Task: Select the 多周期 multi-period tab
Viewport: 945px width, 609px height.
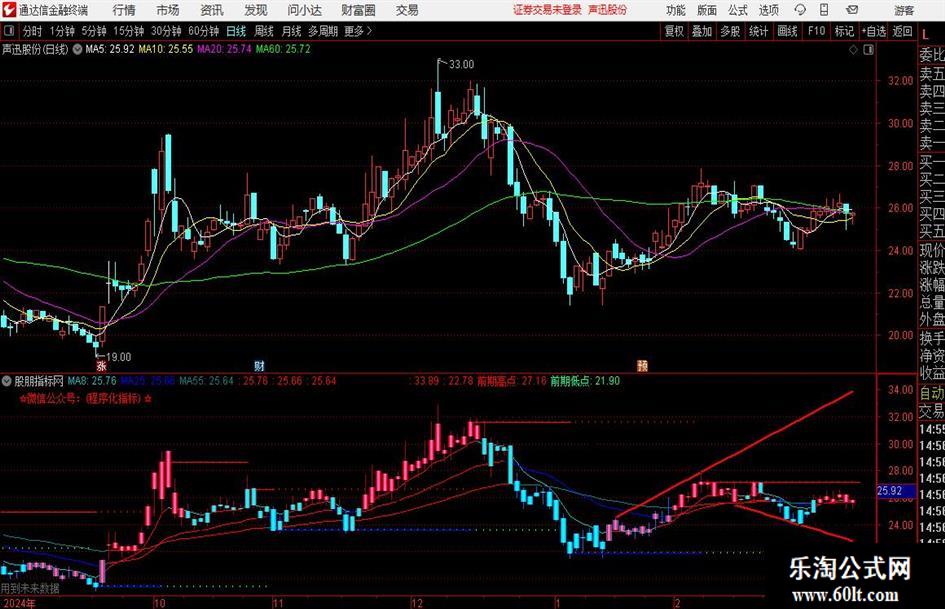Action: (x=323, y=31)
